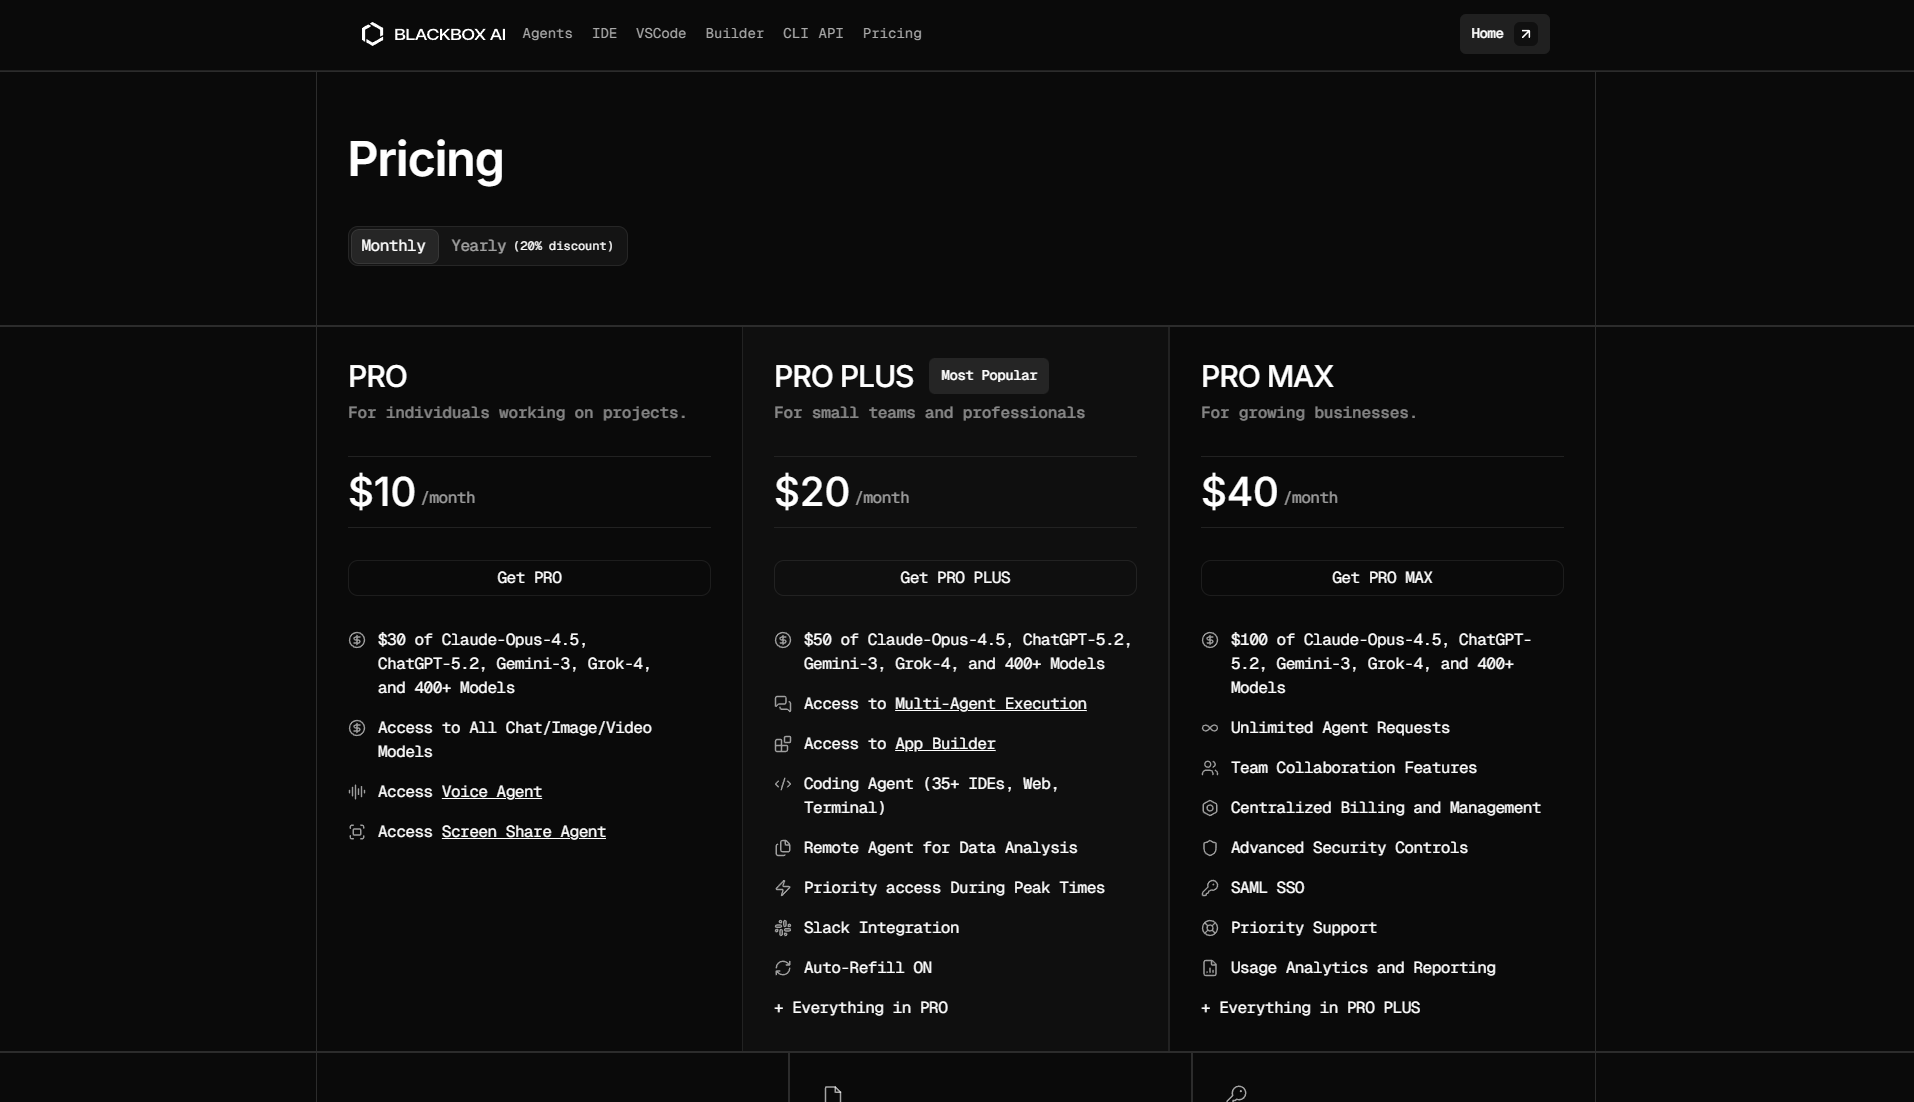The height and width of the screenshot is (1102, 1914).
Task: Click the refresh icon beside Auto-Refill ON
Action: [x=783, y=968]
